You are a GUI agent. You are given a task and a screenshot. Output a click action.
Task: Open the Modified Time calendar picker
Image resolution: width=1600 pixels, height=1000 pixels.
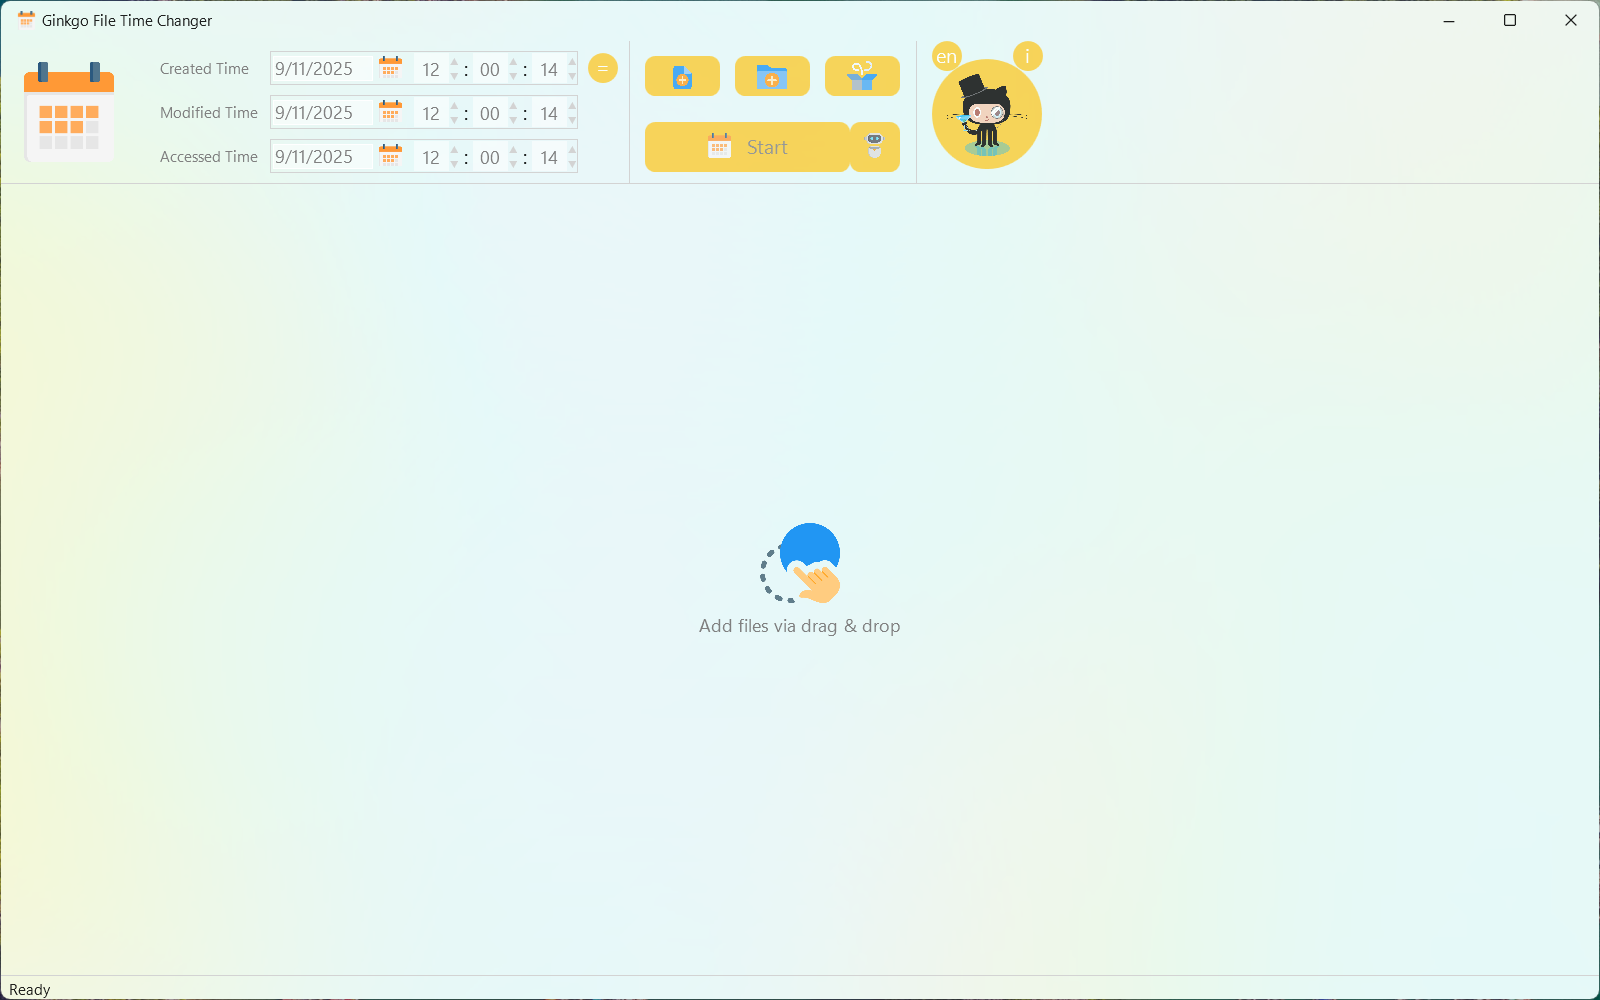click(391, 112)
